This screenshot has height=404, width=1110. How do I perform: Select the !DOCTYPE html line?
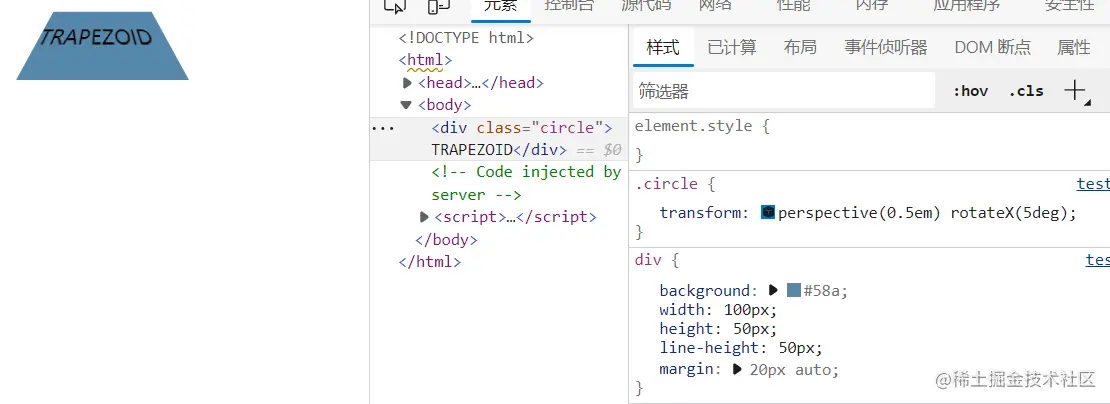466,37
